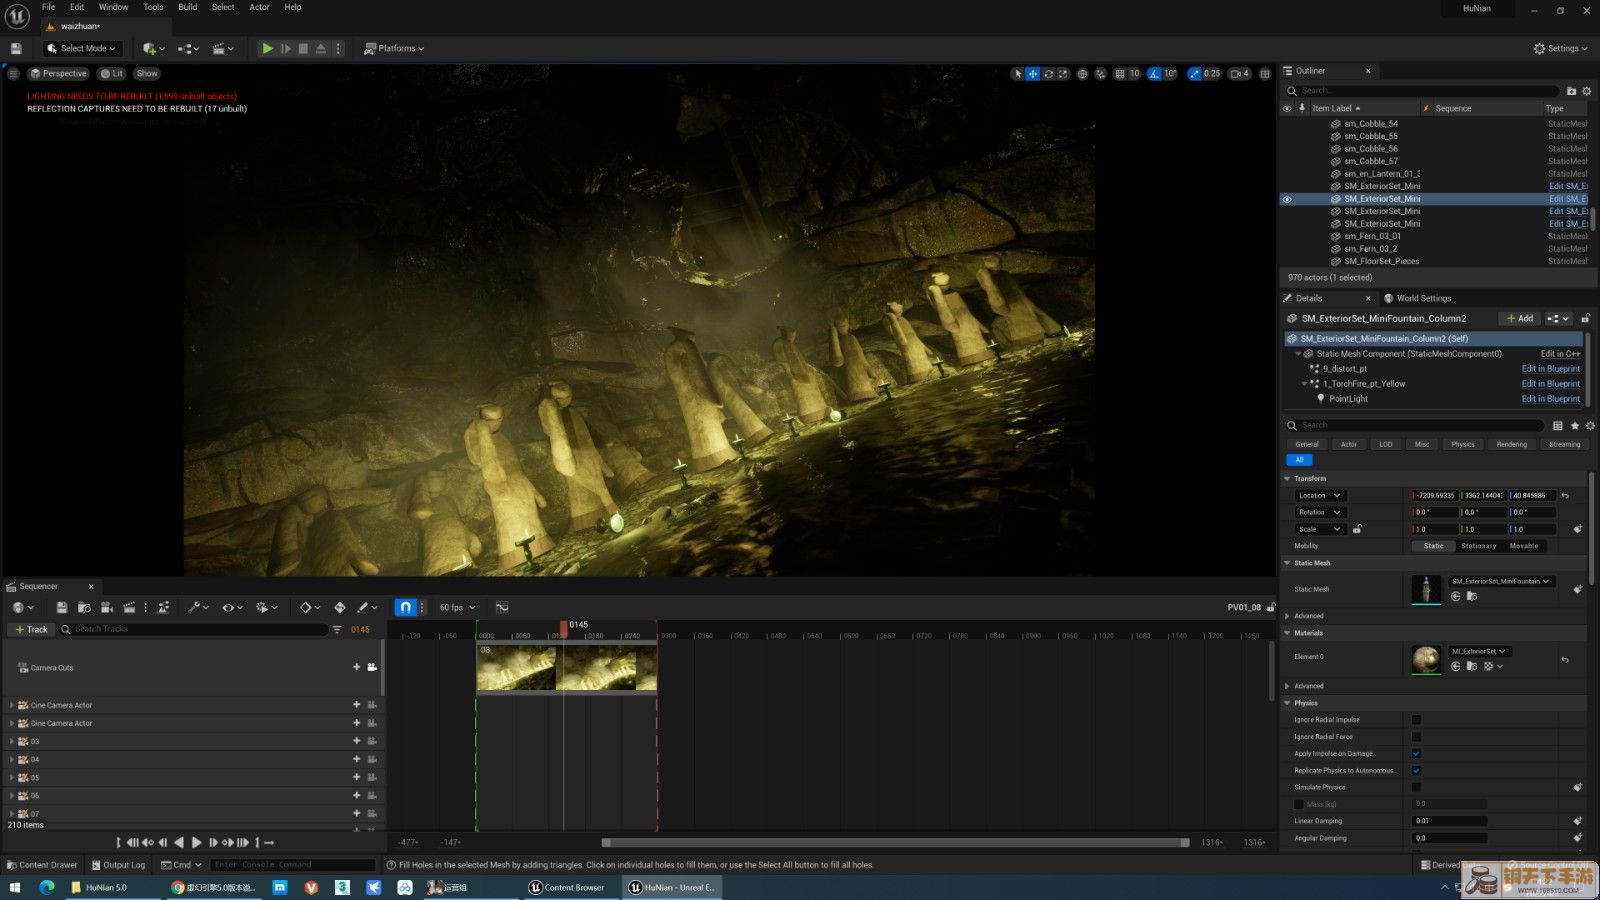This screenshot has width=1600, height=900.
Task: Open track filter icon beside search tracks
Action: [337, 629]
